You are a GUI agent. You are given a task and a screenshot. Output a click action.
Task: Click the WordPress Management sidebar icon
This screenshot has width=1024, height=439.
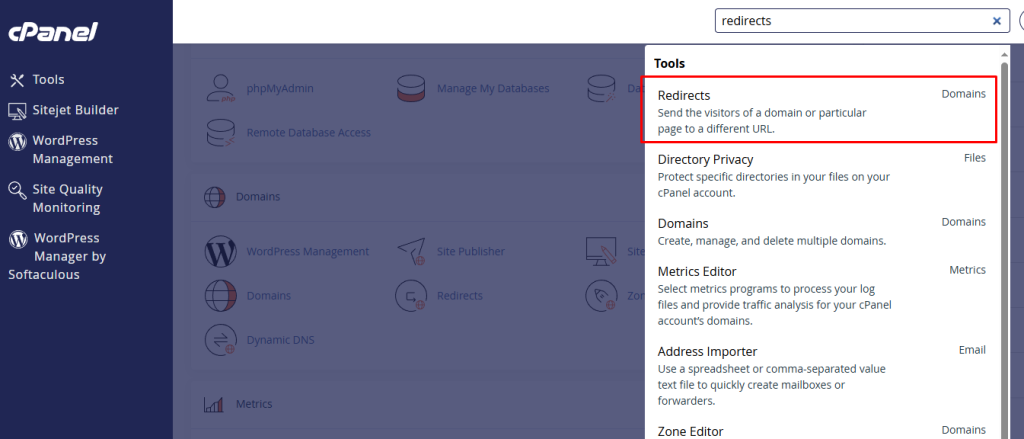(x=17, y=142)
